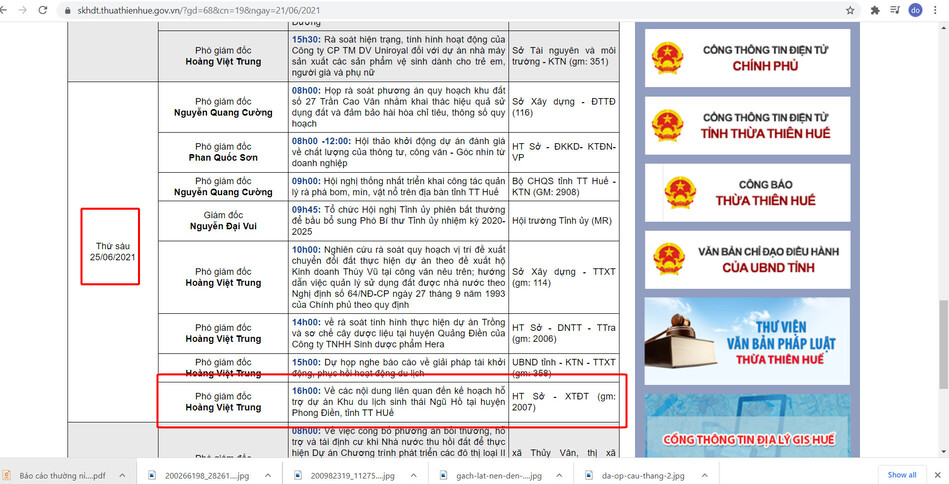Open Công báo Thừa Thiên Huế banner
The height and width of the screenshot is (484, 949).
(x=747, y=192)
